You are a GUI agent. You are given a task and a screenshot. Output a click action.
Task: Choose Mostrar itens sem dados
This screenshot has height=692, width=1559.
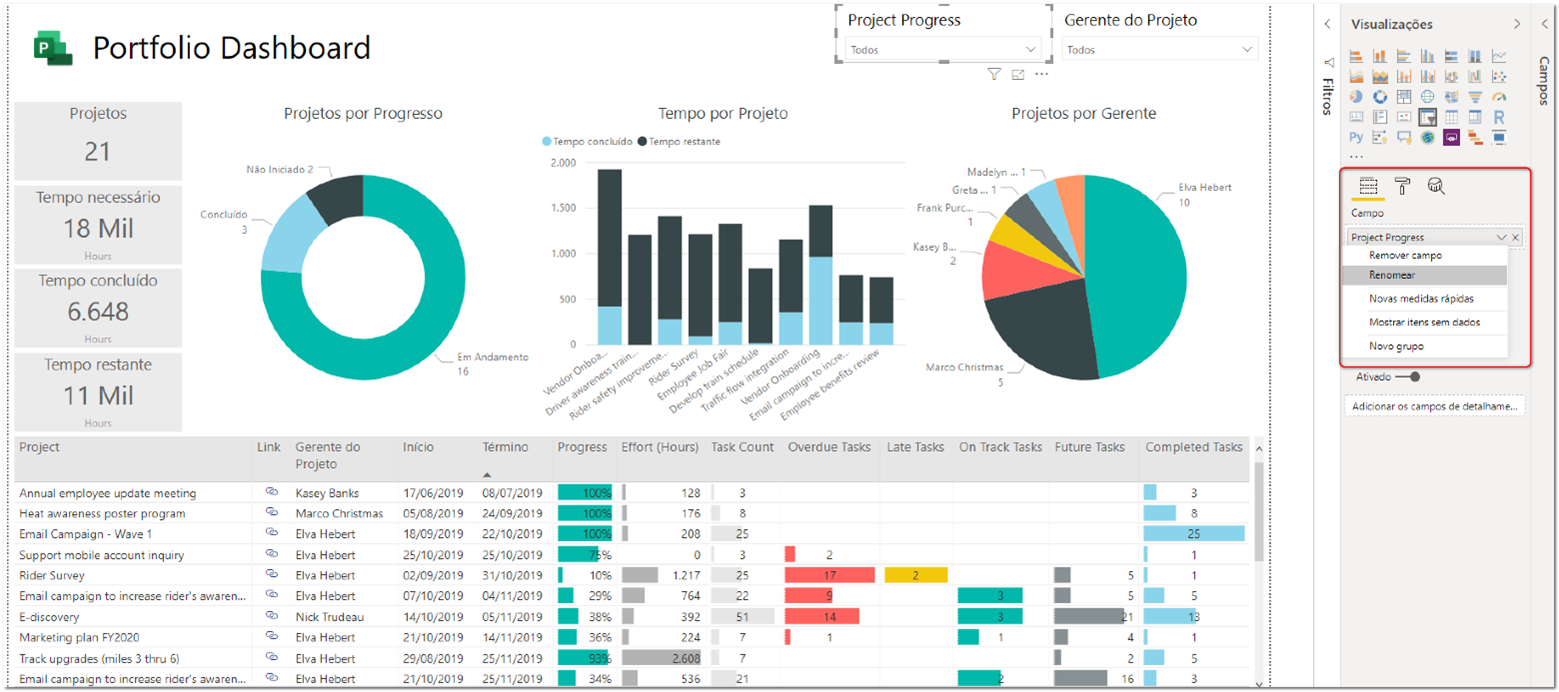click(x=1427, y=322)
